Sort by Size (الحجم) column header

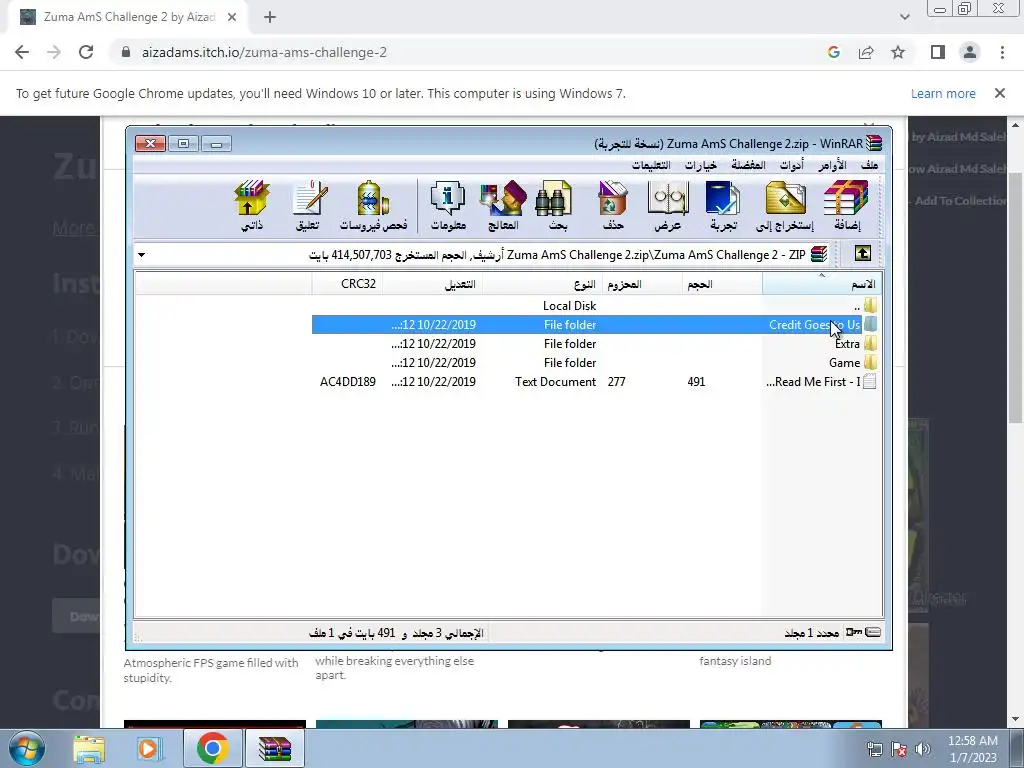[x=722, y=284]
